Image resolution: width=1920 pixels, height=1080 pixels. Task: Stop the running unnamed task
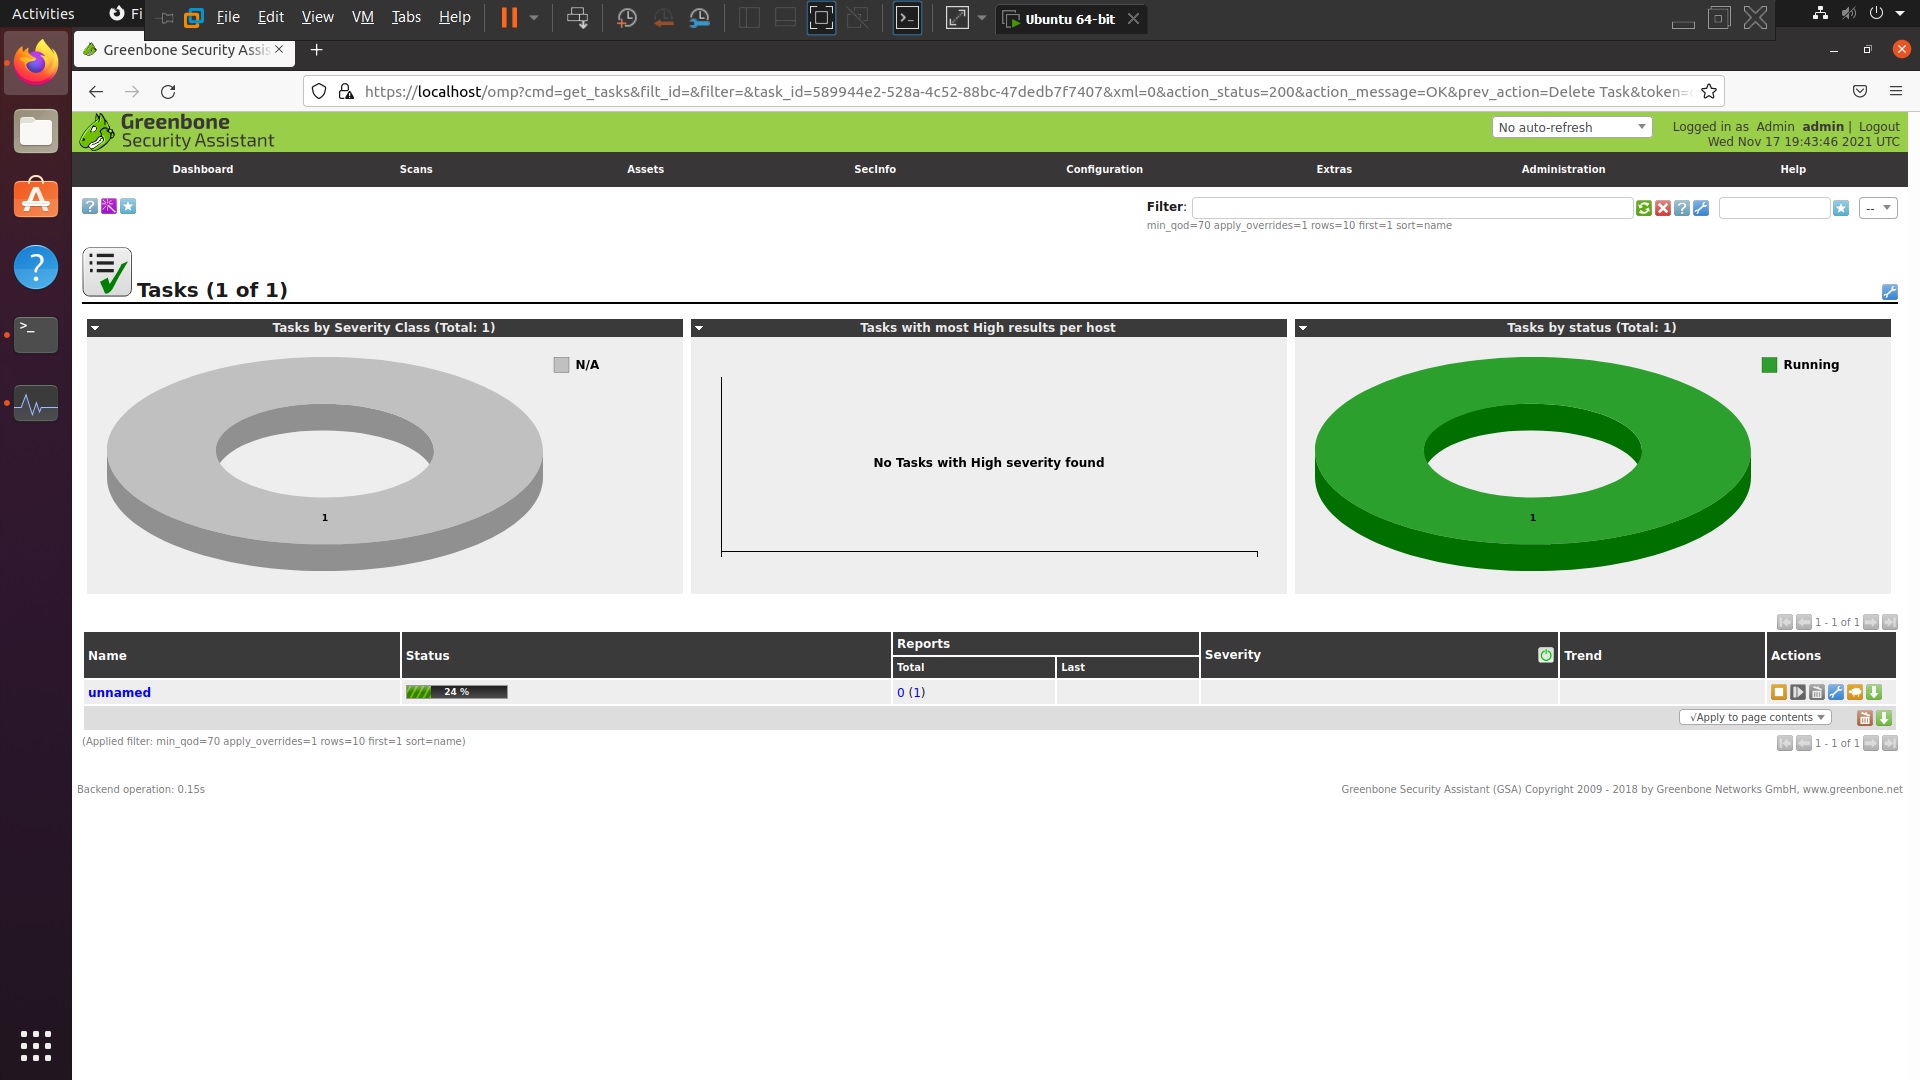click(1778, 692)
